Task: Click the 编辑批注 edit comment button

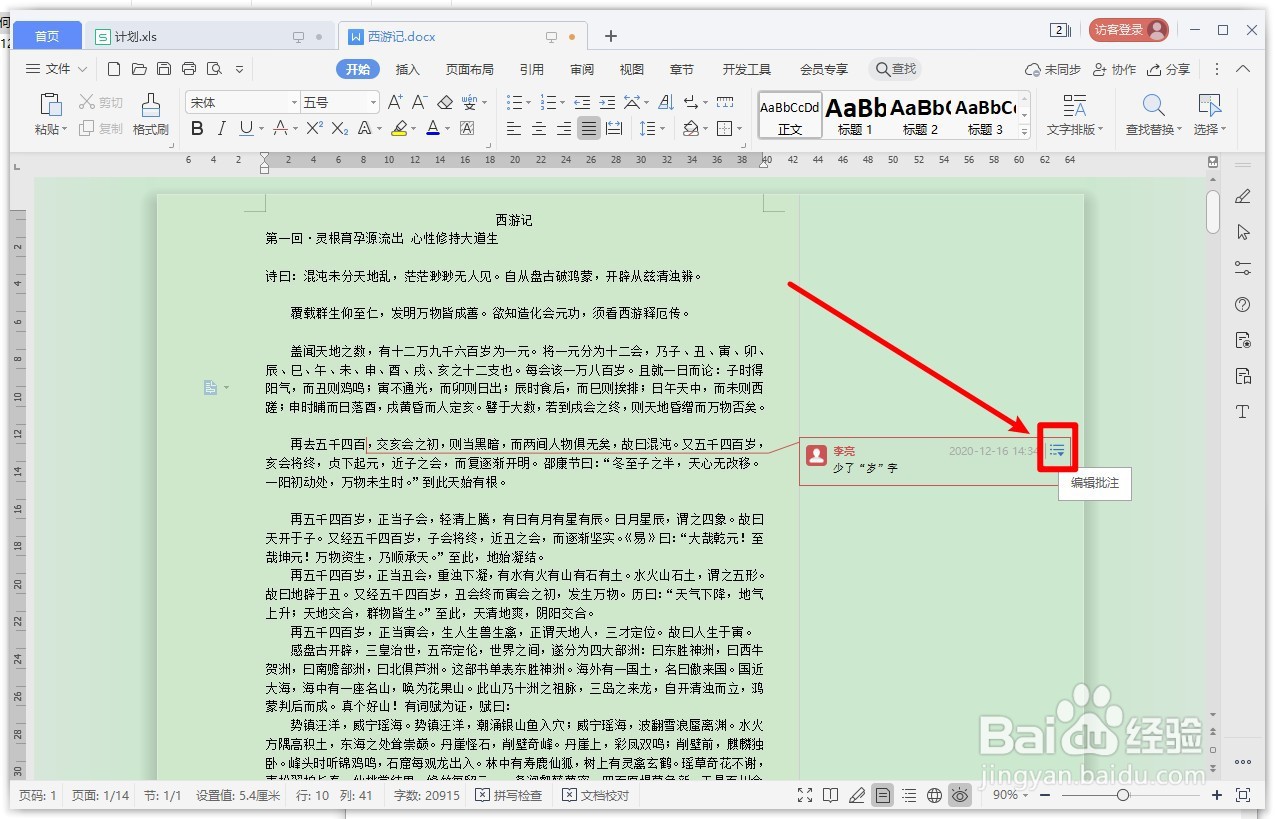Action: coord(1094,483)
